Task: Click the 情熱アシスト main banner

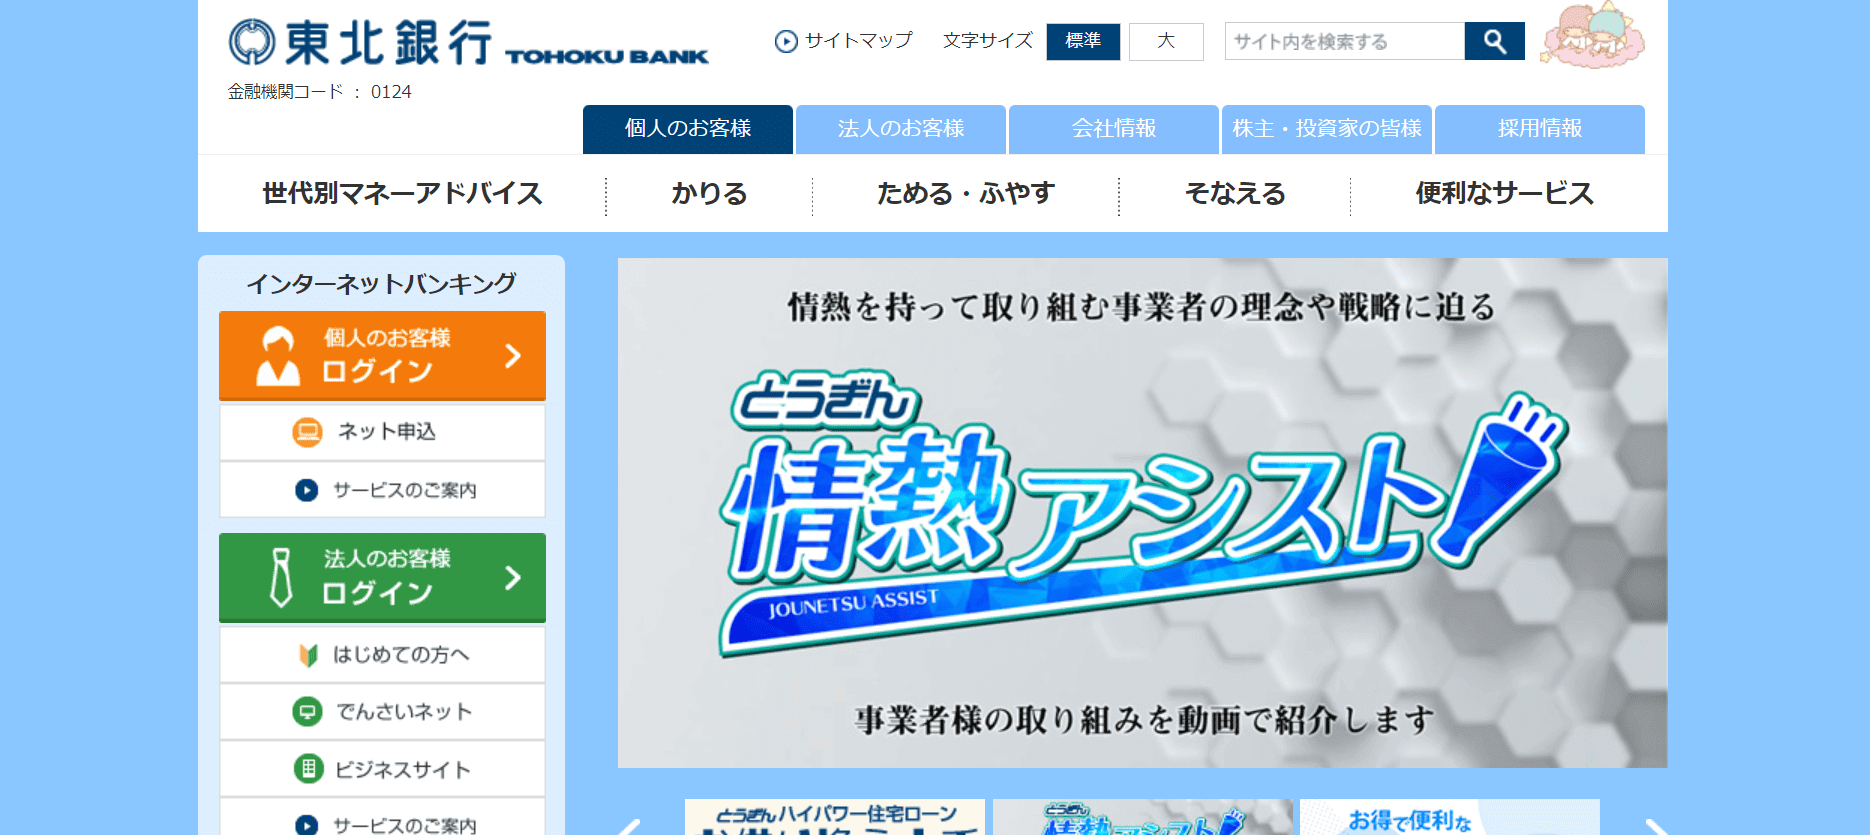Action: [x=1142, y=513]
